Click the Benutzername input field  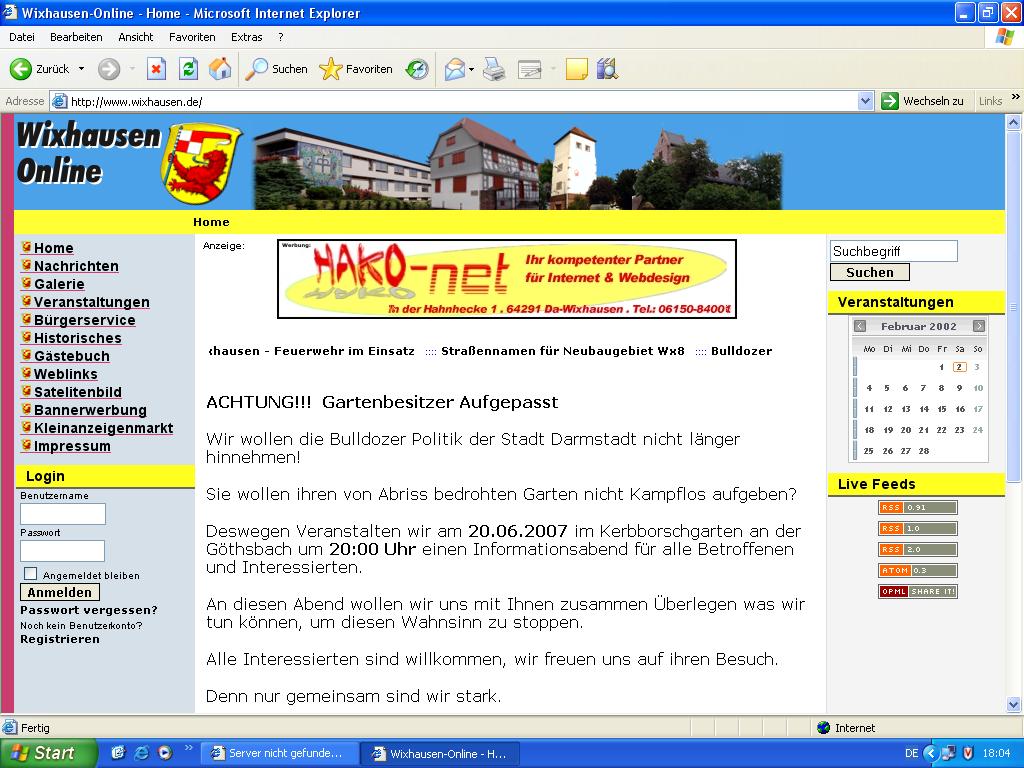(x=63, y=514)
